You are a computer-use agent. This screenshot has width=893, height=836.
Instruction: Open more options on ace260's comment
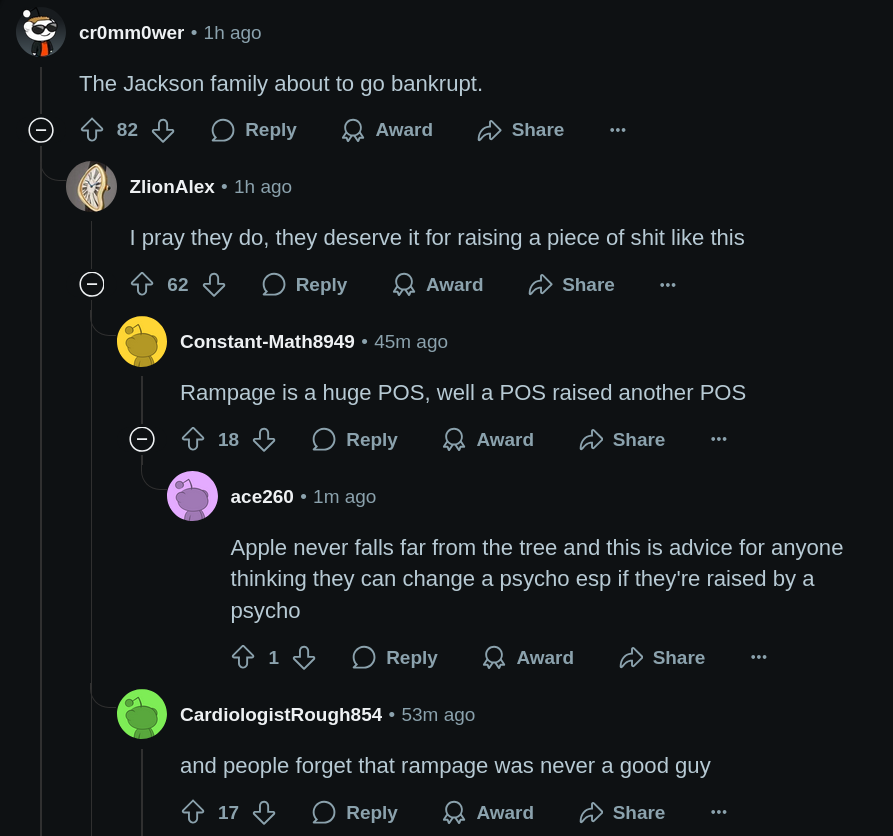pyautogui.click(x=759, y=657)
